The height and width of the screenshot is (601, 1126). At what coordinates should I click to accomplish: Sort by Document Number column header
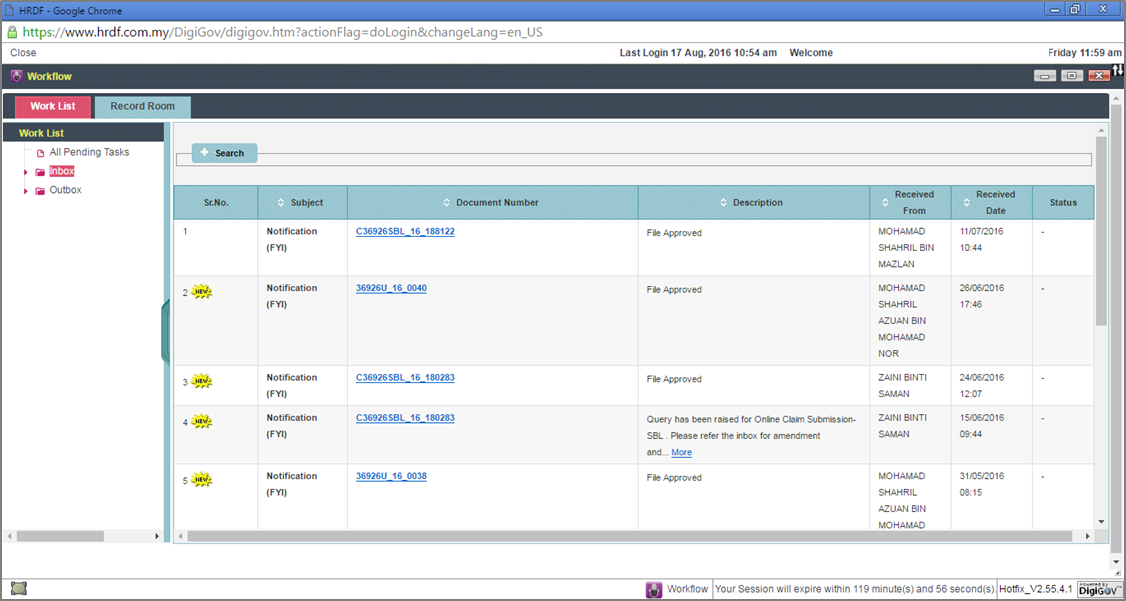coord(496,202)
